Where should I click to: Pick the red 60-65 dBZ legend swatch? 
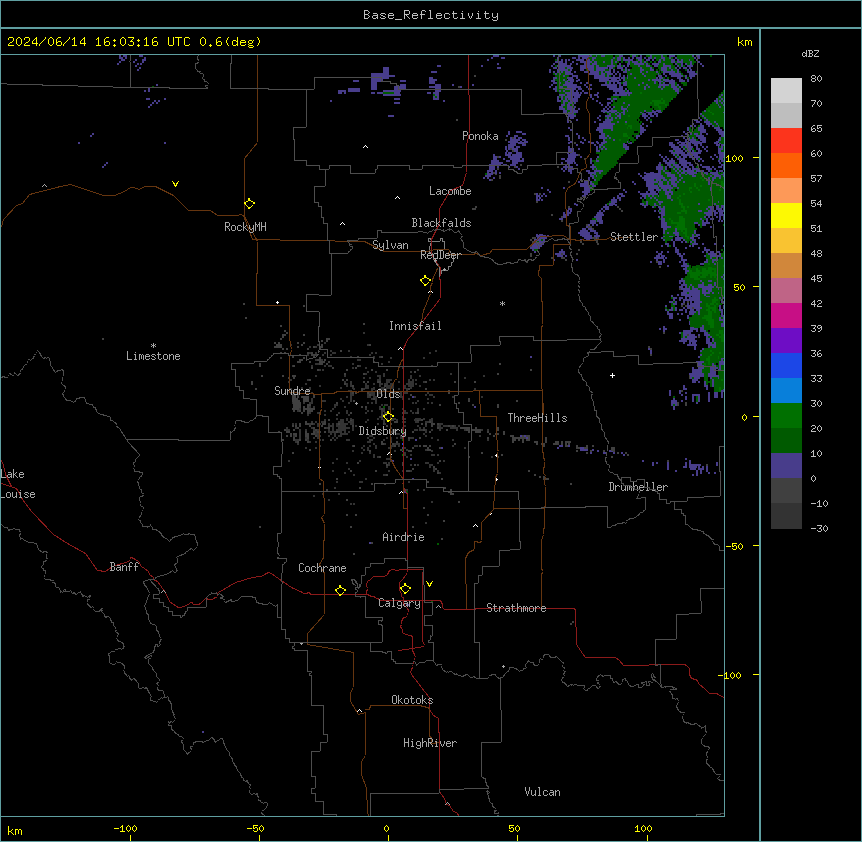tap(786, 141)
